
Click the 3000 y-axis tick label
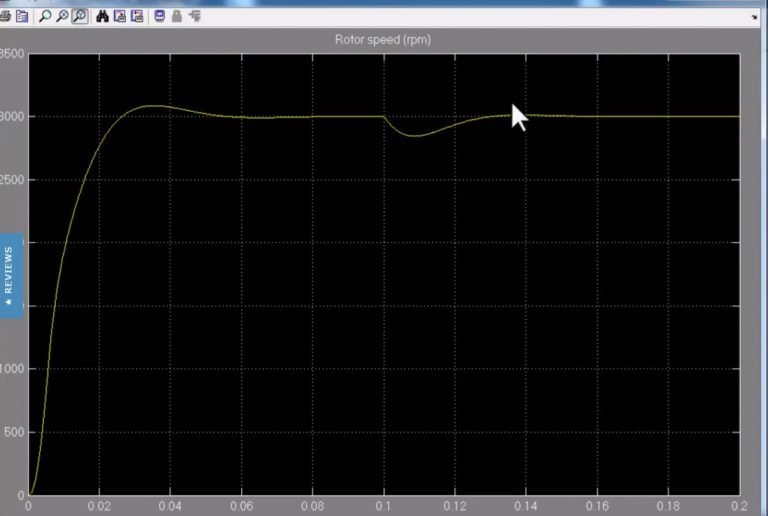pos(12,117)
